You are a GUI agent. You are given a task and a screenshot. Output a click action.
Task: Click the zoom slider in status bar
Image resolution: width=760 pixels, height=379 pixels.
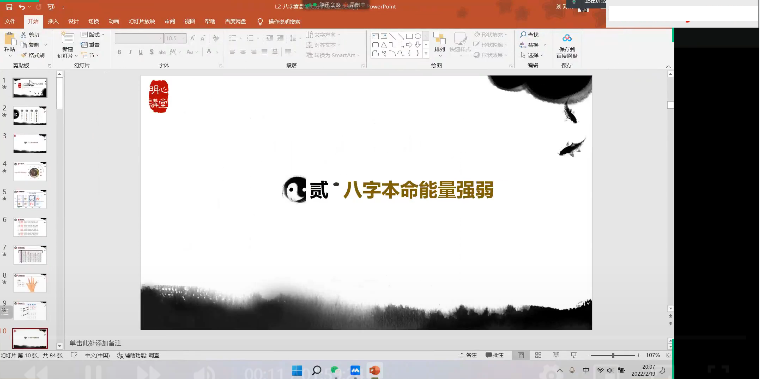pyautogui.click(x=613, y=355)
